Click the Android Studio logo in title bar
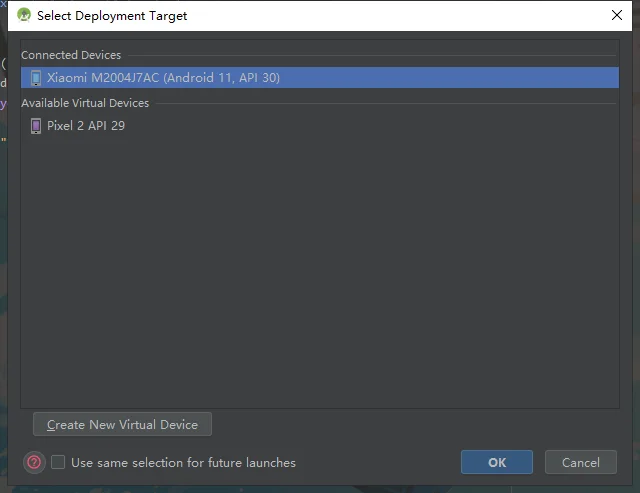Image resolution: width=640 pixels, height=493 pixels. tap(24, 15)
